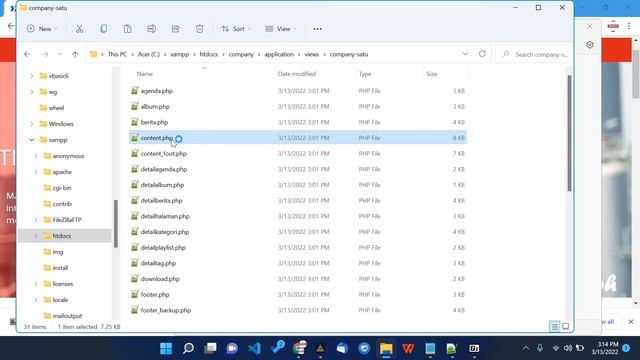640x360 pixels.
Task: Open the recent locations dropdown arrow
Action: pyautogui.click(x=60, y=54)
